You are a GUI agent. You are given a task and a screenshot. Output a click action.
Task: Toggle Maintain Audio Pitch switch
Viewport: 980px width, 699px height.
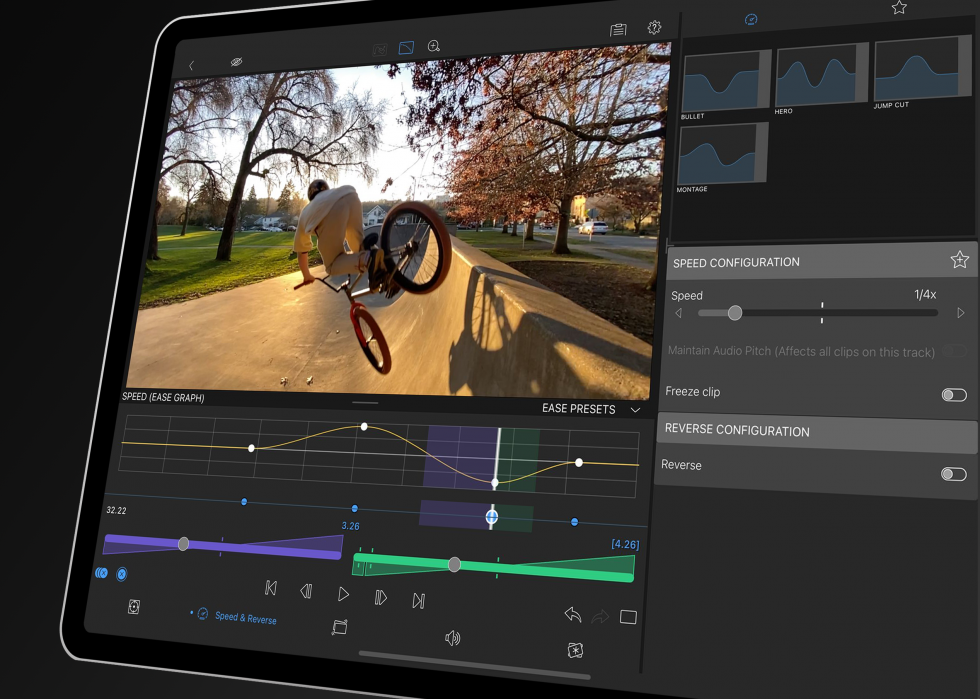(x=956, y=352)
